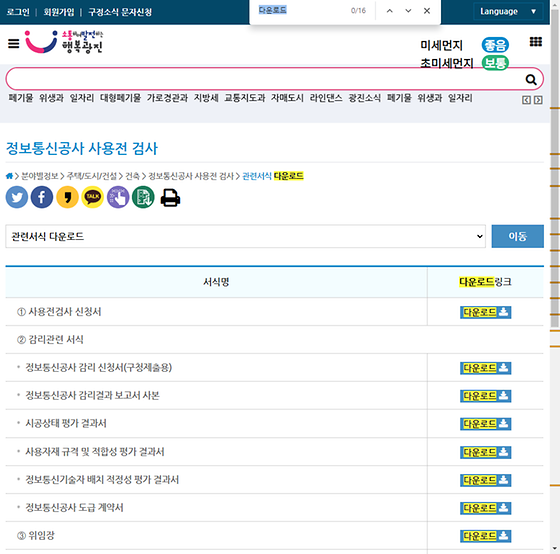Image resolution: width=560 pixels, height=554 pixels.
Task: Open the Language dropdown
Action: 508,11
